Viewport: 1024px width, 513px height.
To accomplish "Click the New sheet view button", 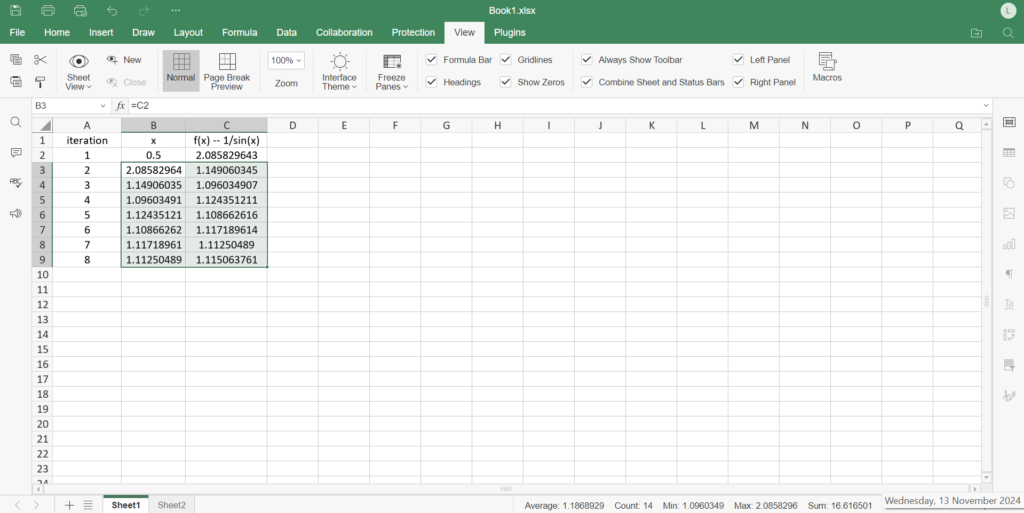I will click(x=124, y=60).
